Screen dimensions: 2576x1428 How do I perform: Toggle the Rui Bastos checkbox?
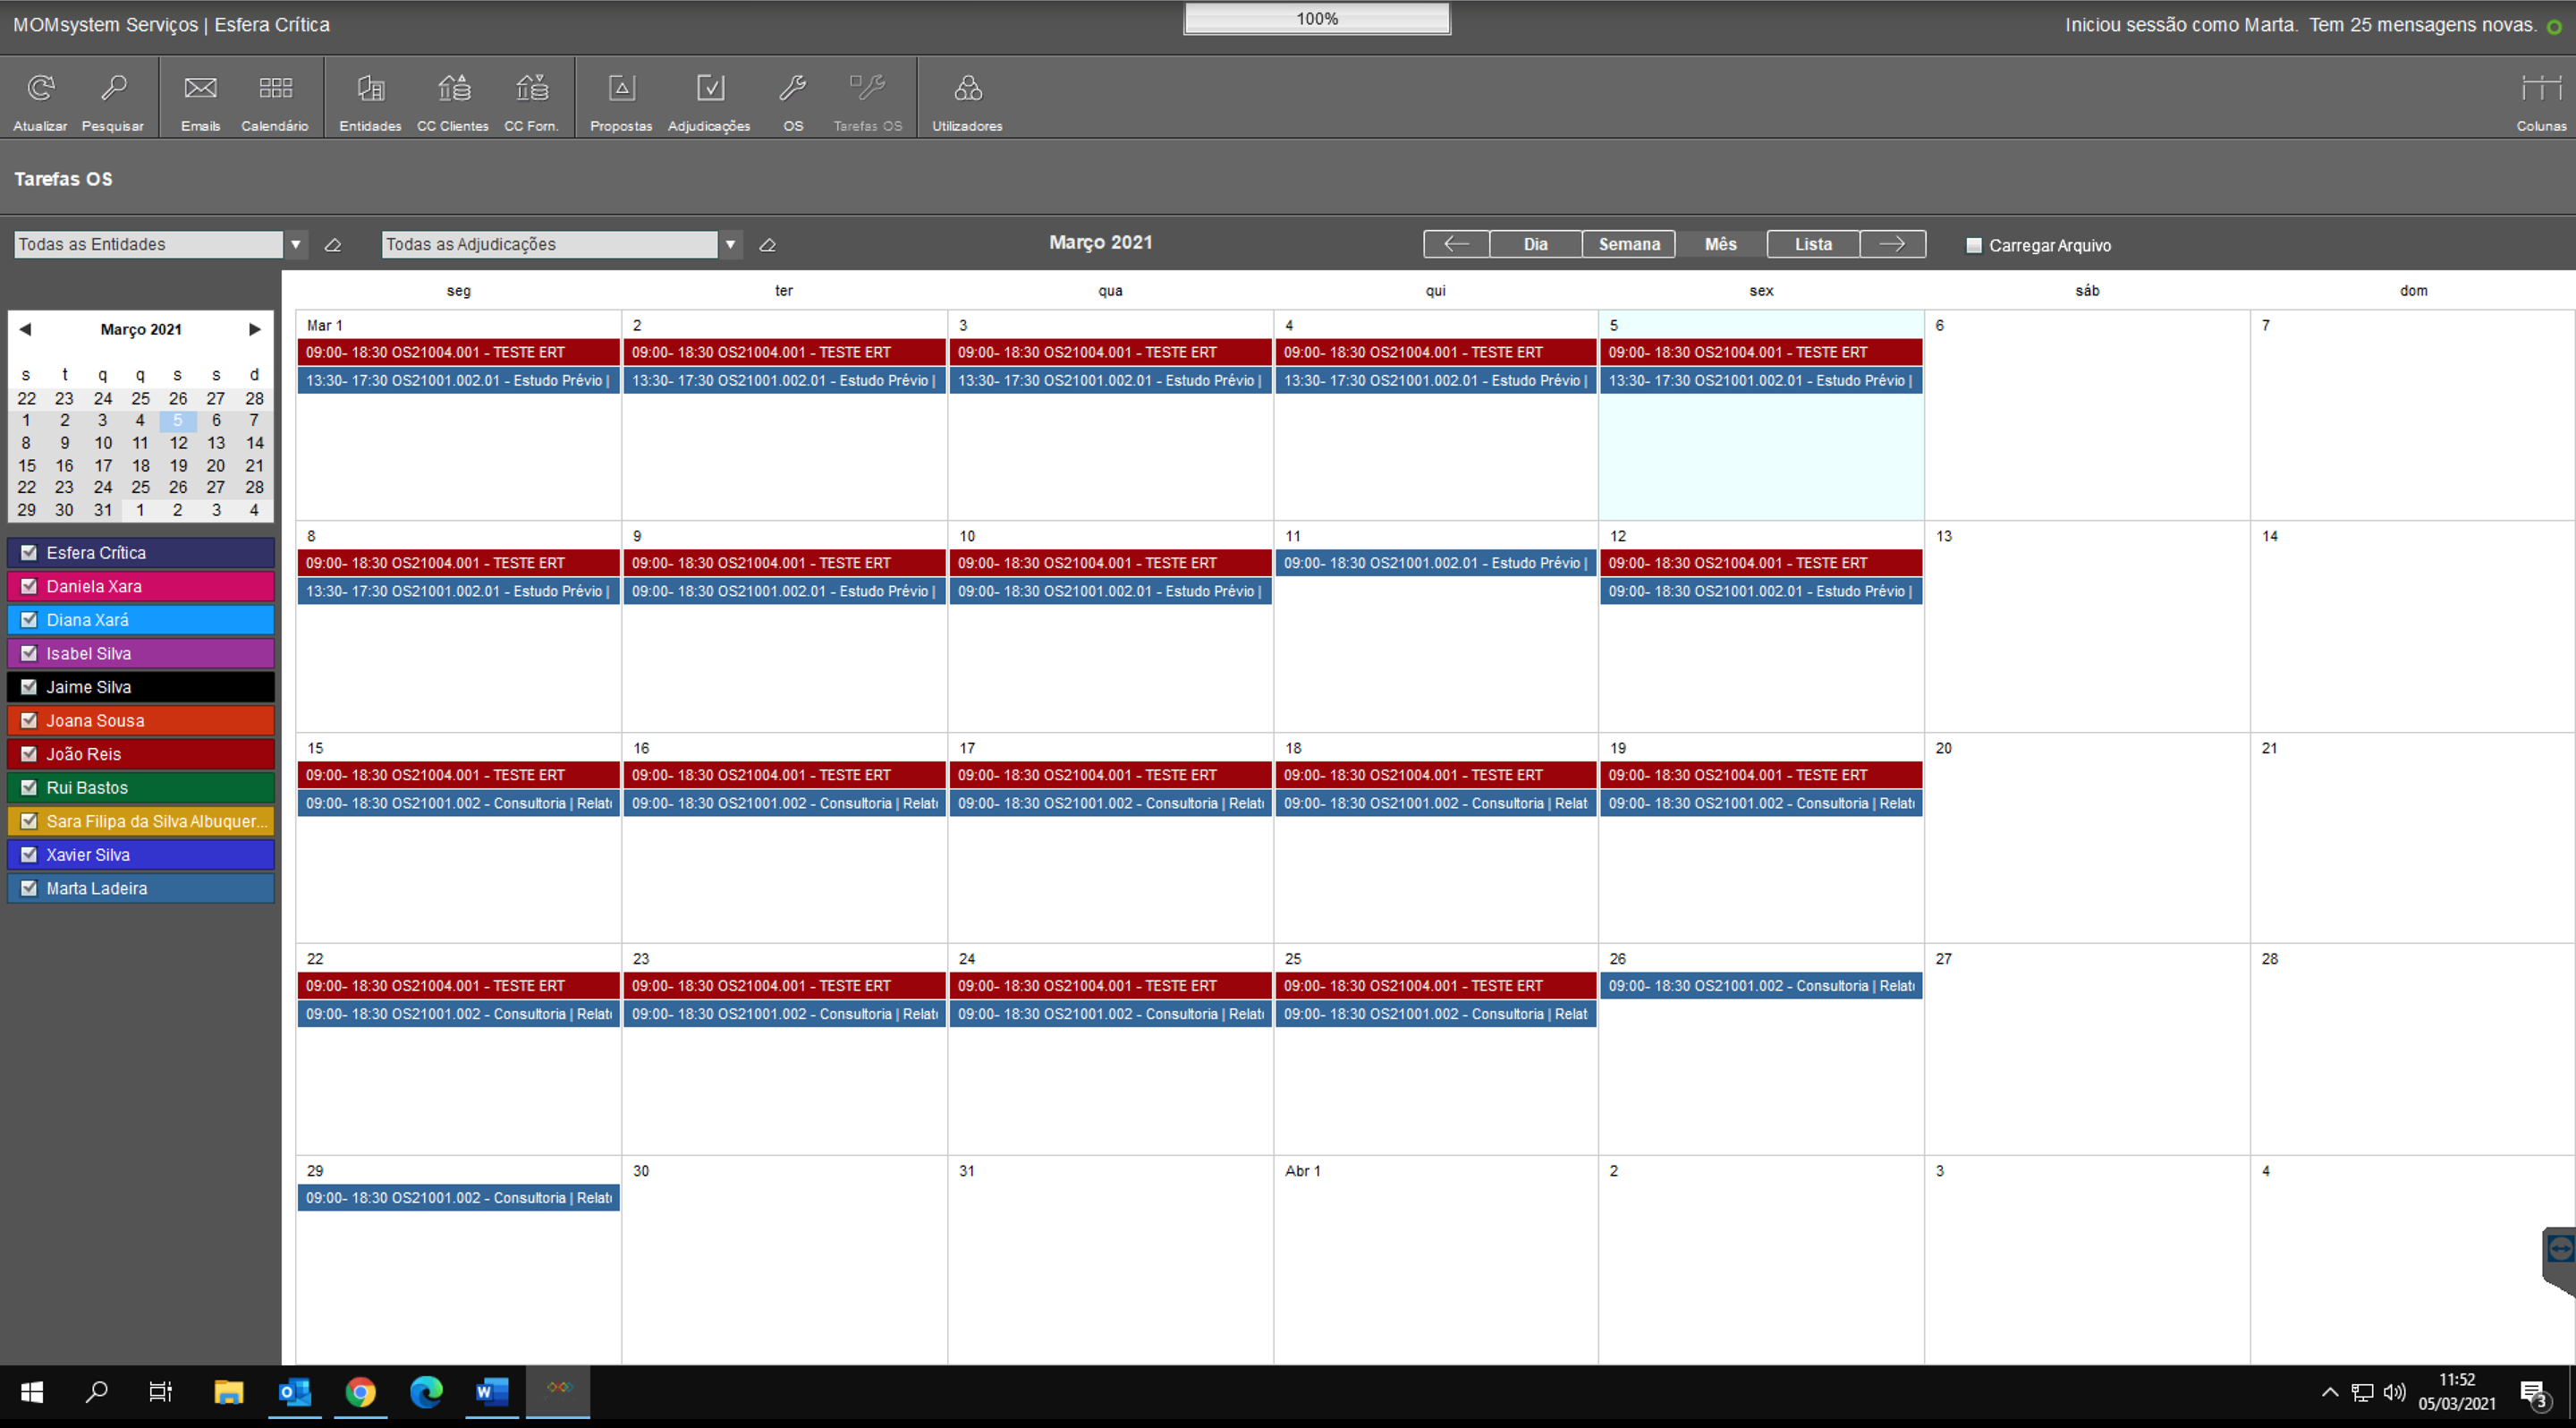click(29, 787)
